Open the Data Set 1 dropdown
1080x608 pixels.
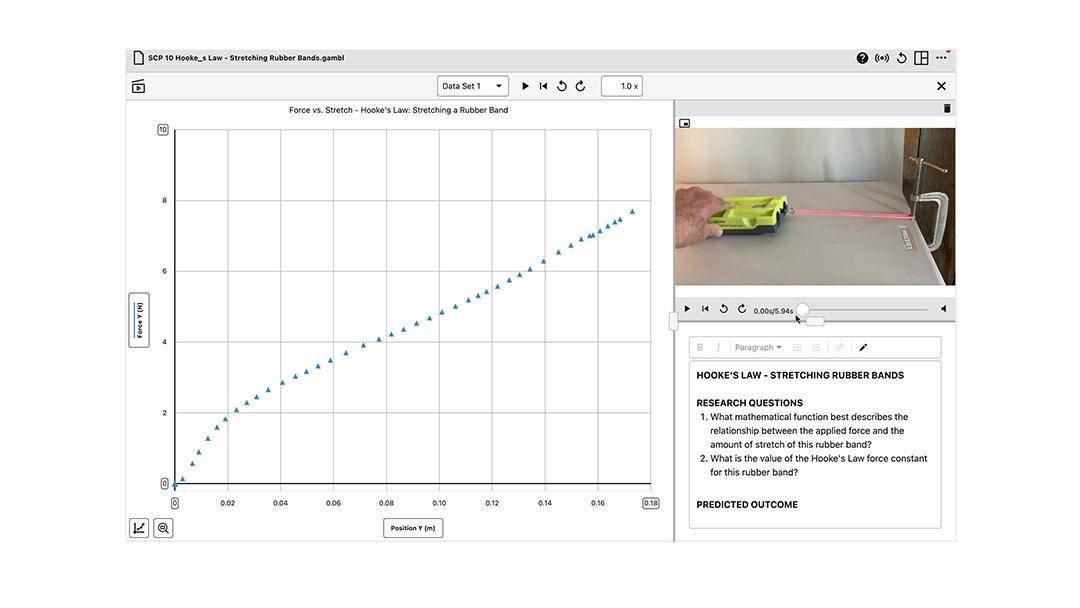[x=473, y=86]
